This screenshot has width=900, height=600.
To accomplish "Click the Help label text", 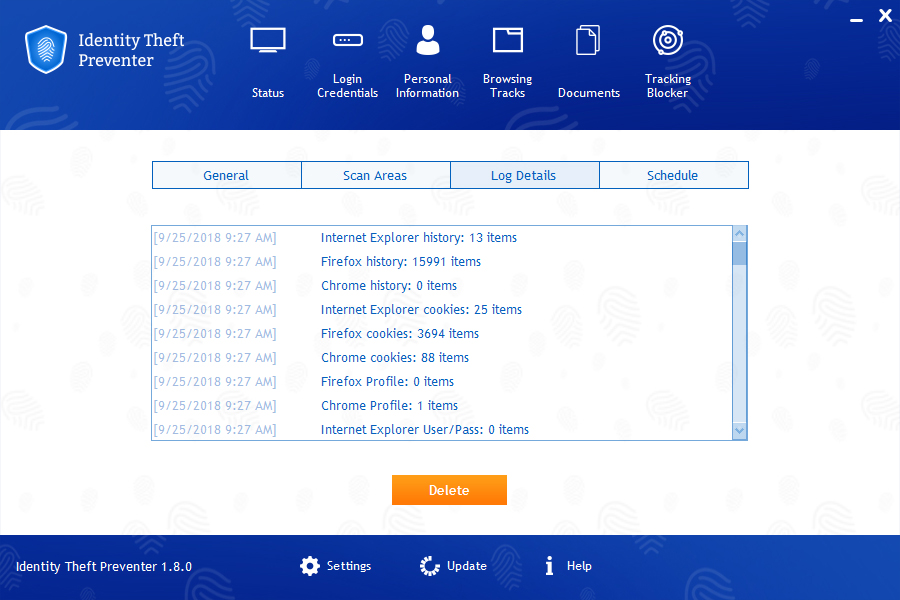I will pyautogui.click(x=580, y=565).
